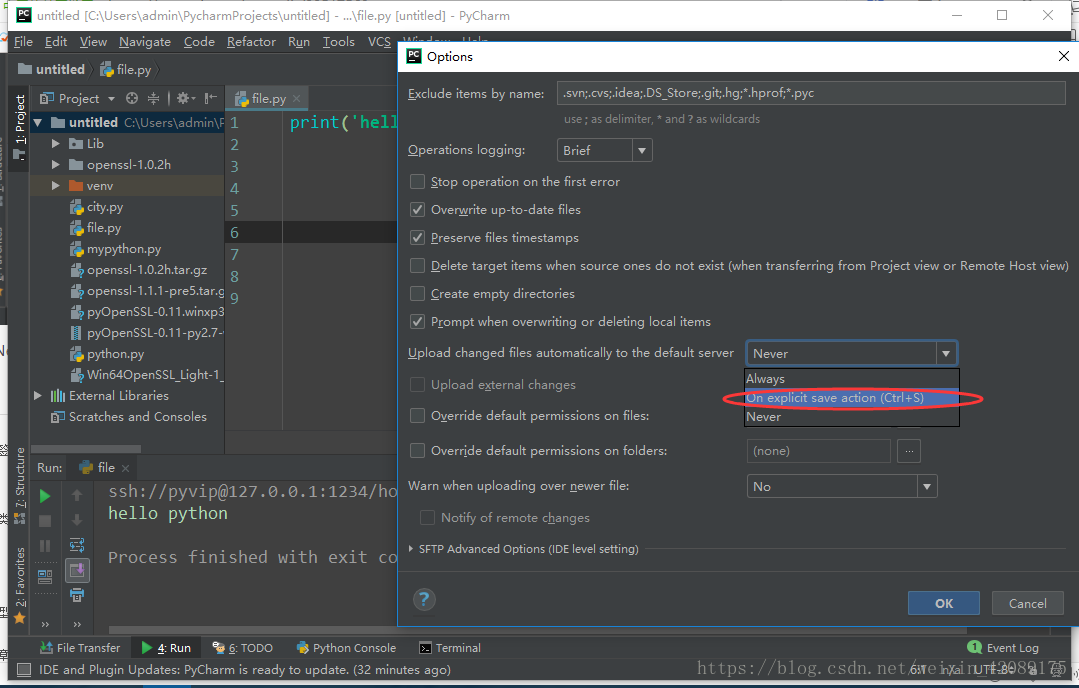Click the Collapse All icon in Project panel
This screenshot has width=1079, height=688.
click(154, 98)
